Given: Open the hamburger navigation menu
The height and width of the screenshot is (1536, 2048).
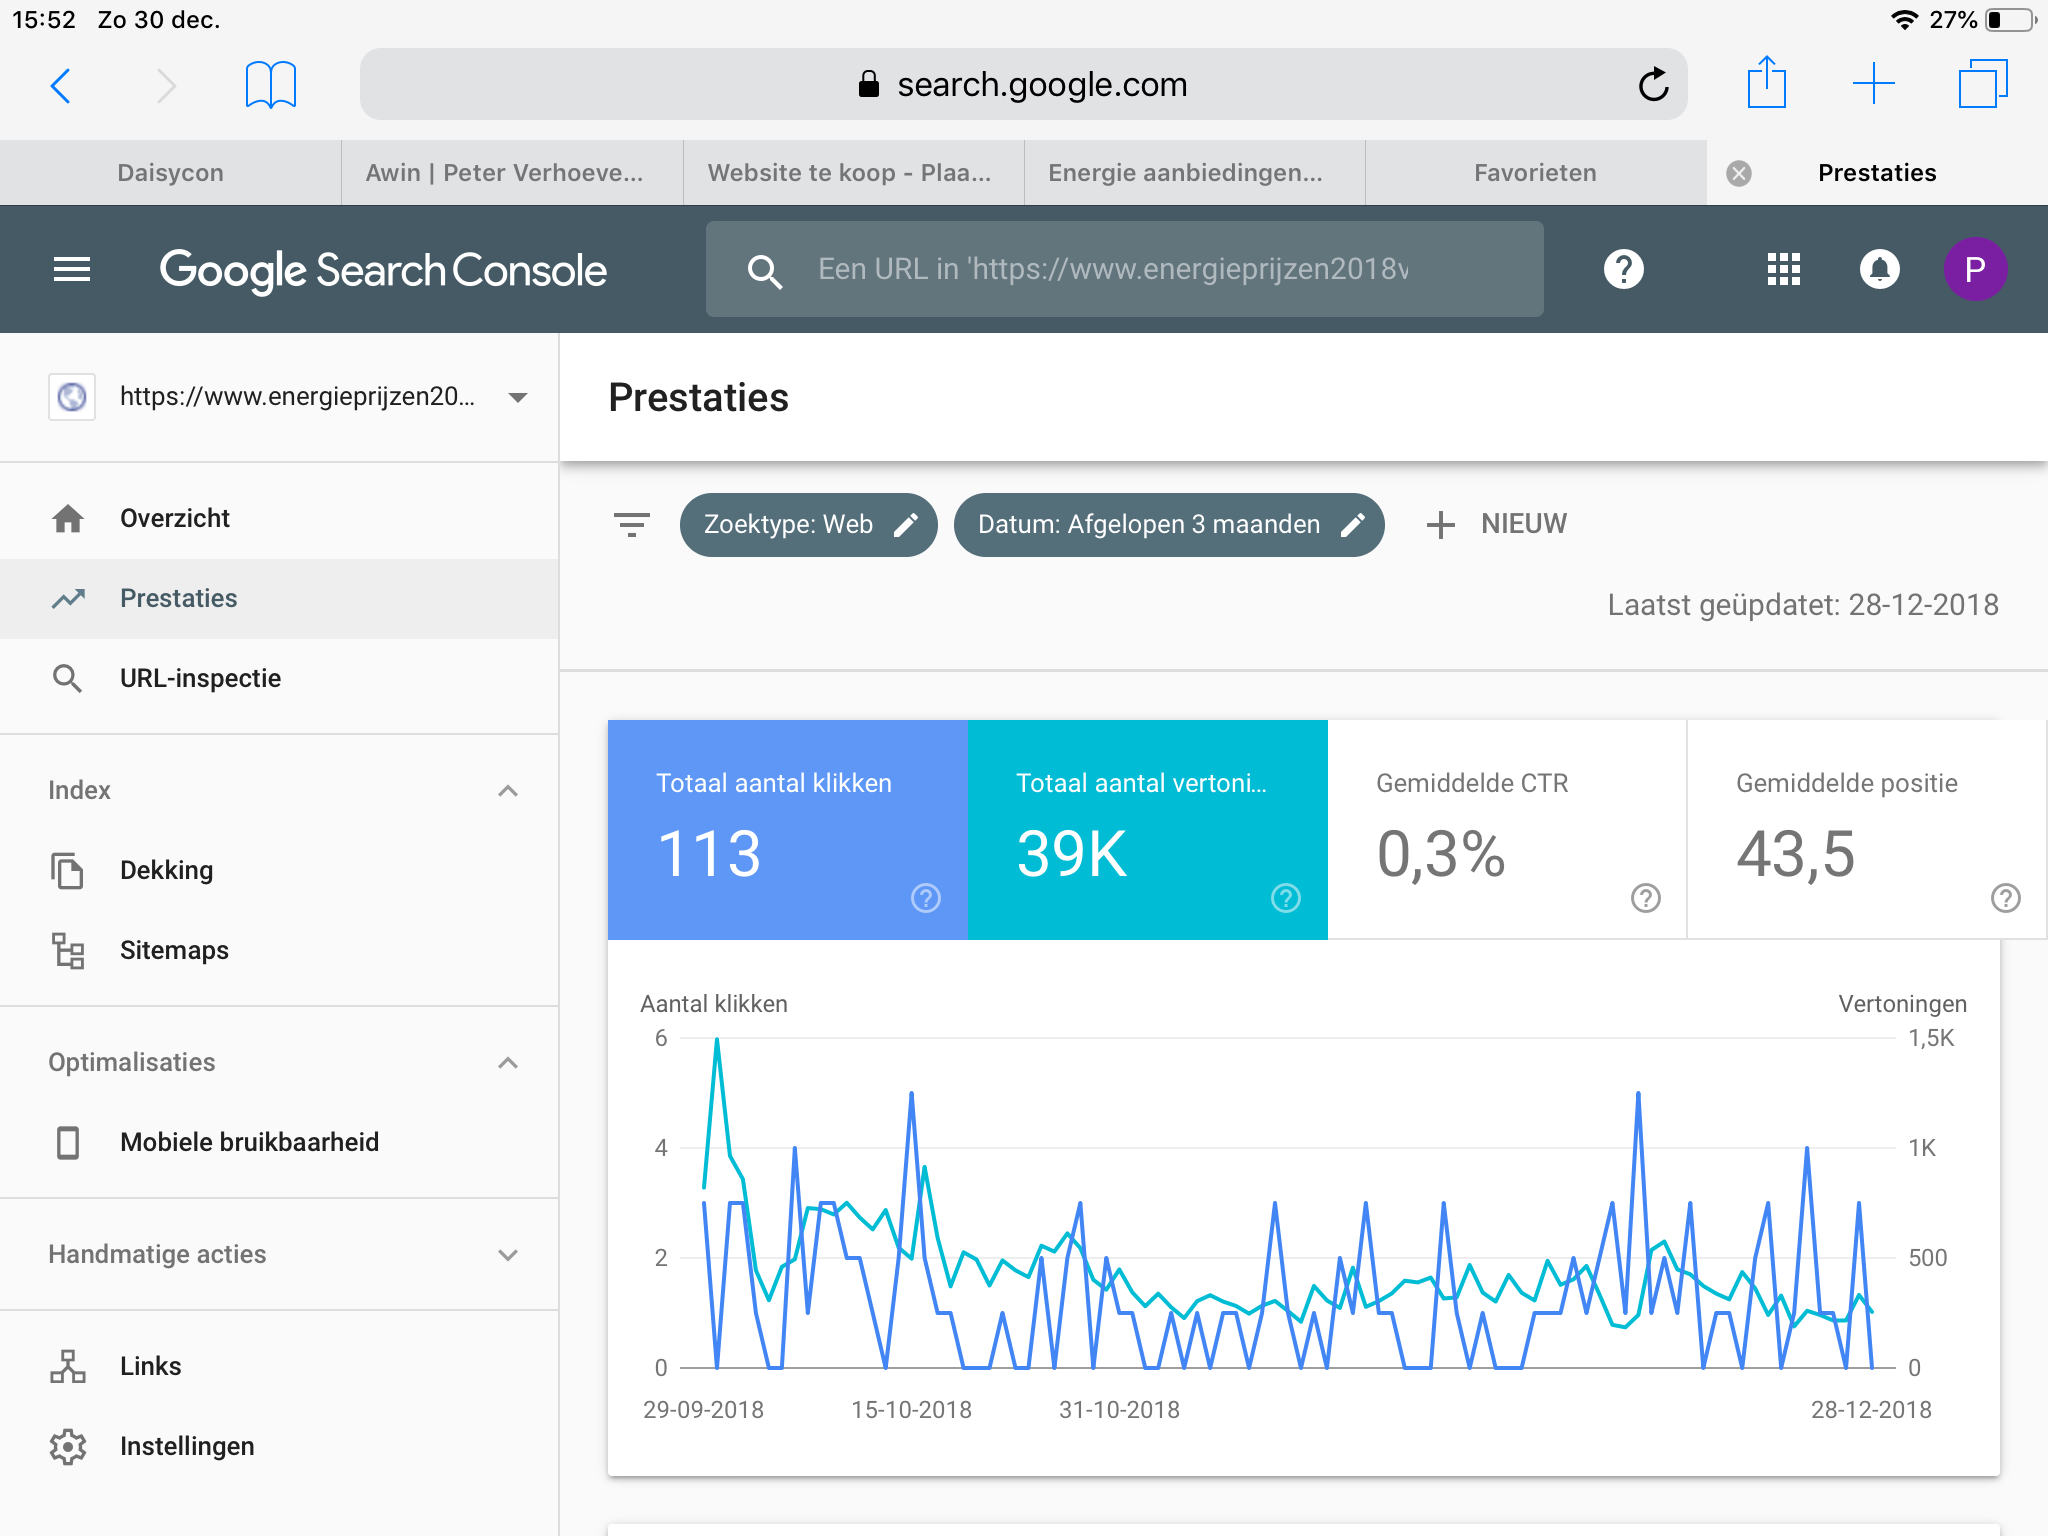Looking at the screenshot, I should [72, 269].
